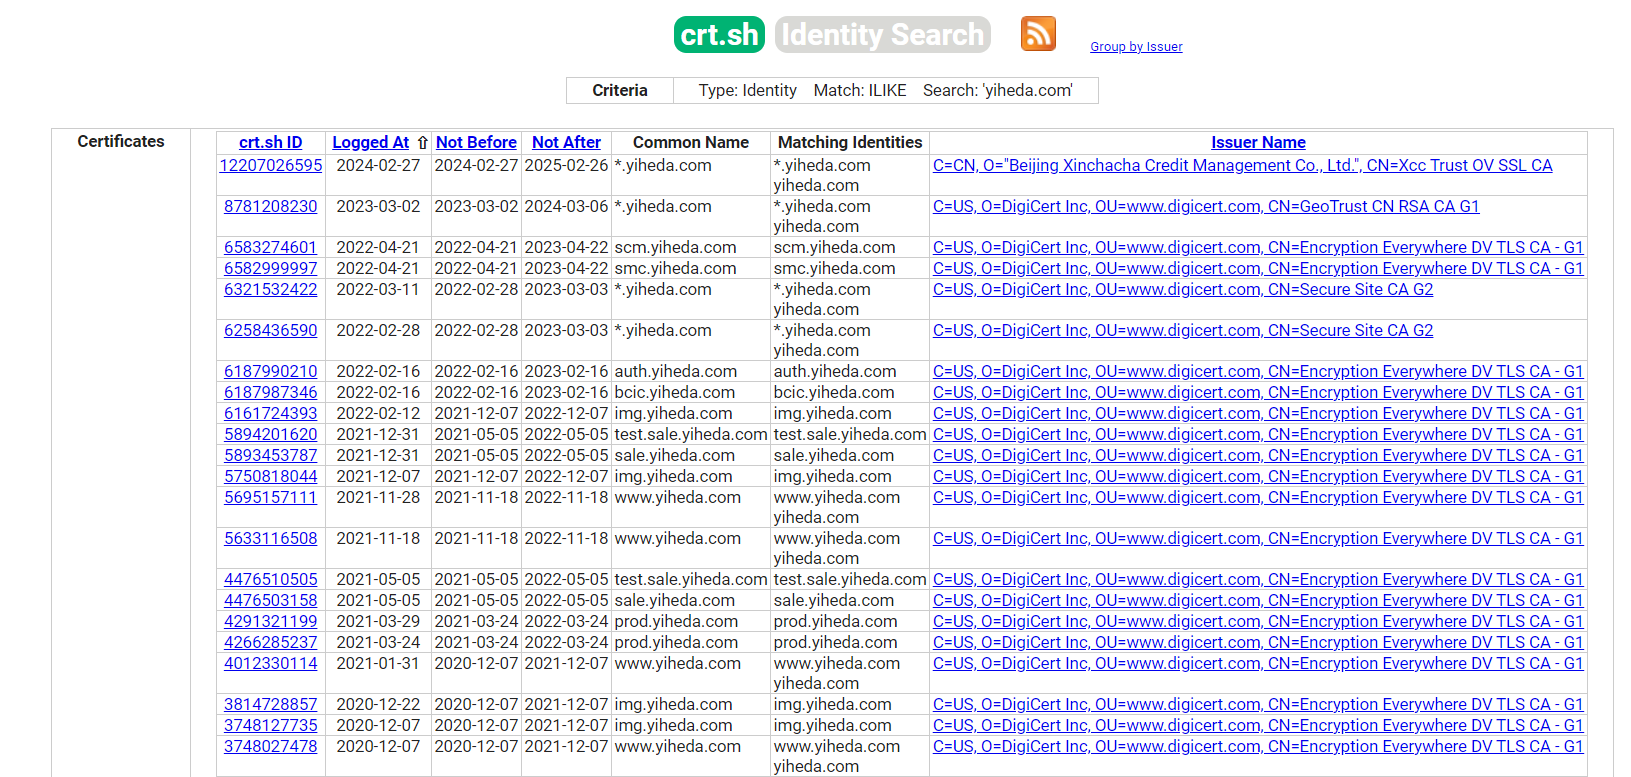1631x777 pixels.
Task: Open the GeoTrust CN RSA CA G1 issuer
Action: 1206,207
